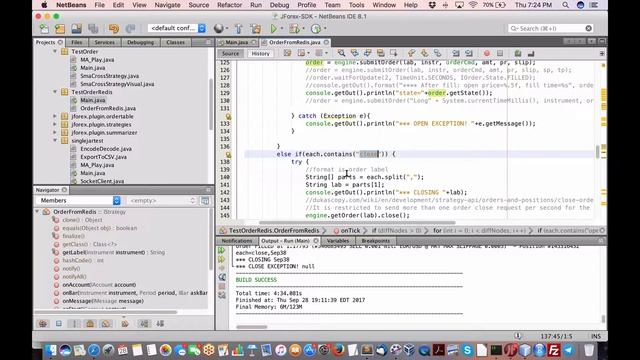Open Spotlight search in menu bar

(565, 5)
